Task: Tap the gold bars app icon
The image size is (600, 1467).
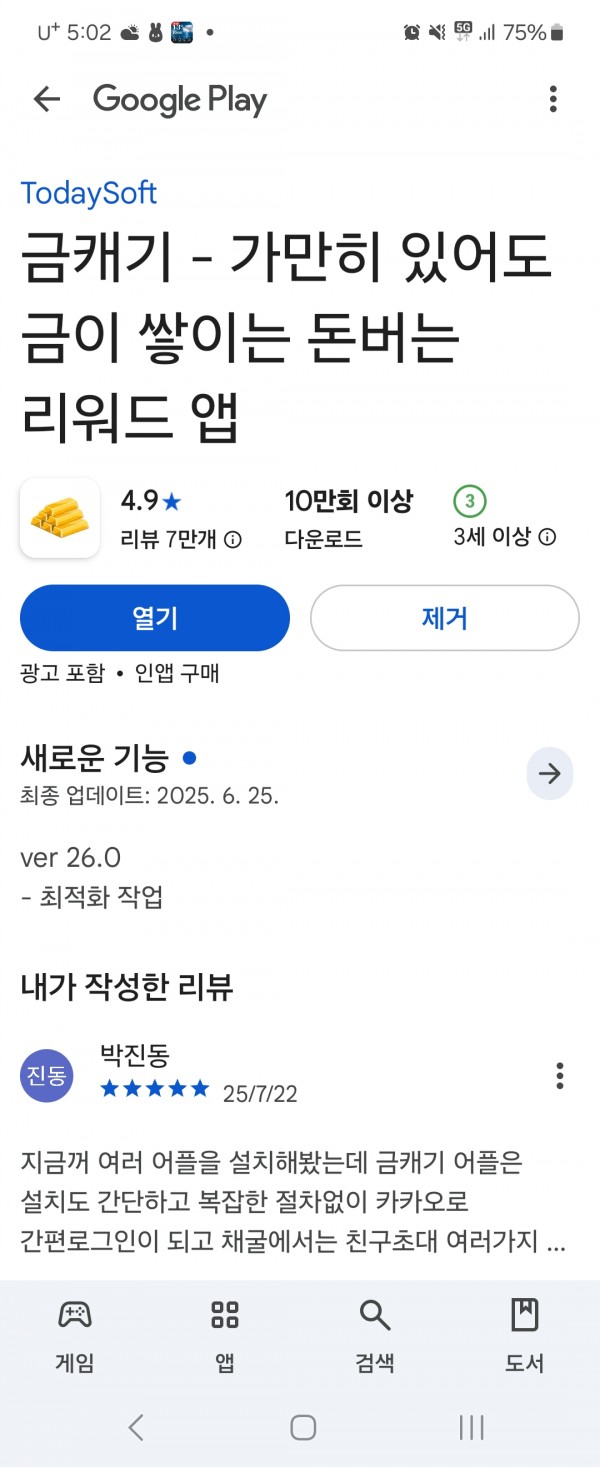Action: pos(60,518)
